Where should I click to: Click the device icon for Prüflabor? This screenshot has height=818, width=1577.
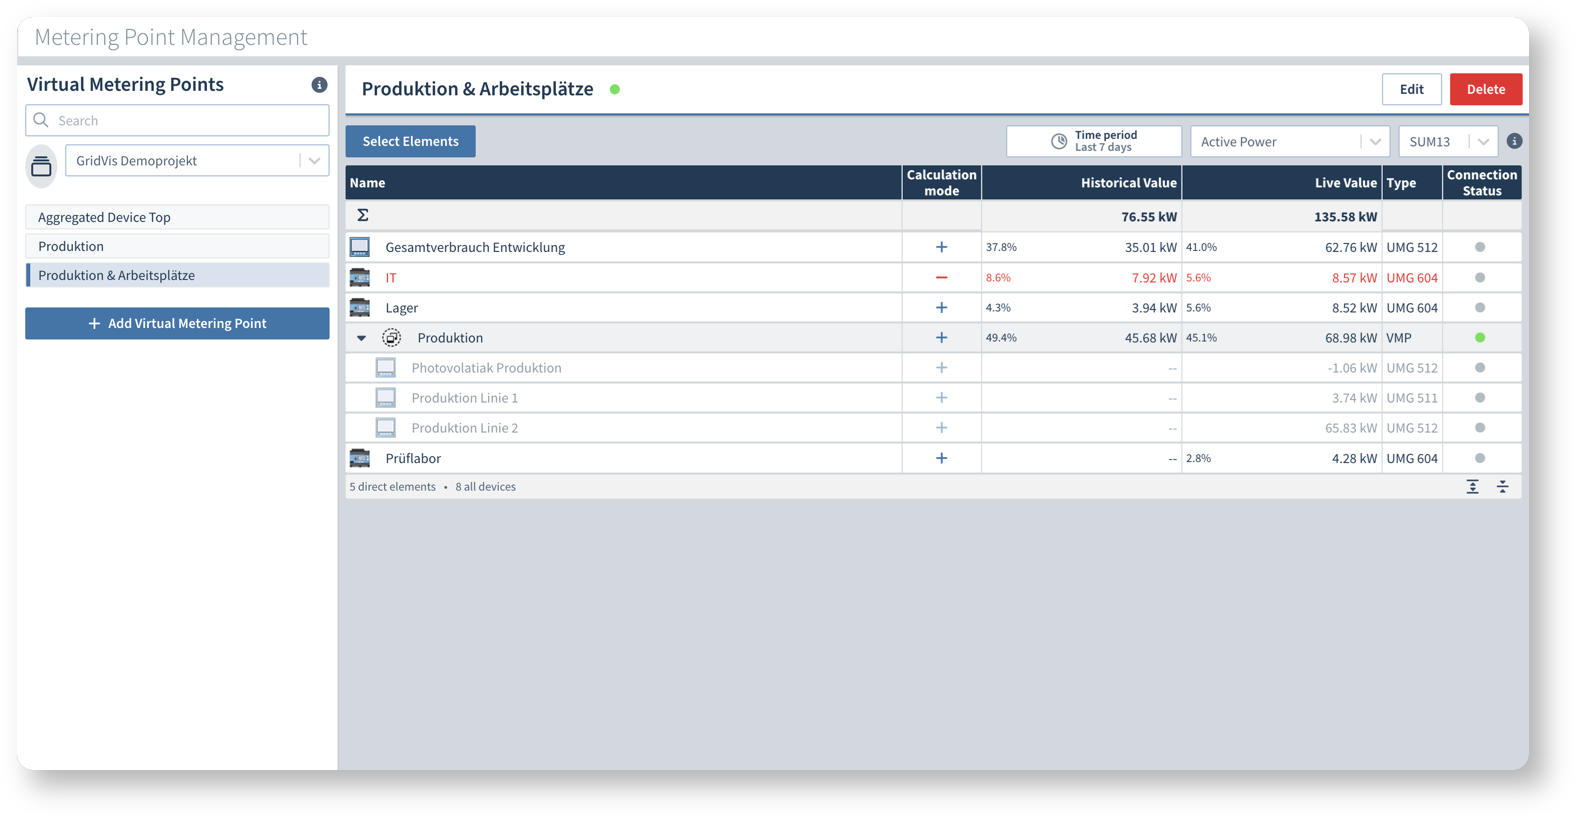click(x=360, y=458)
